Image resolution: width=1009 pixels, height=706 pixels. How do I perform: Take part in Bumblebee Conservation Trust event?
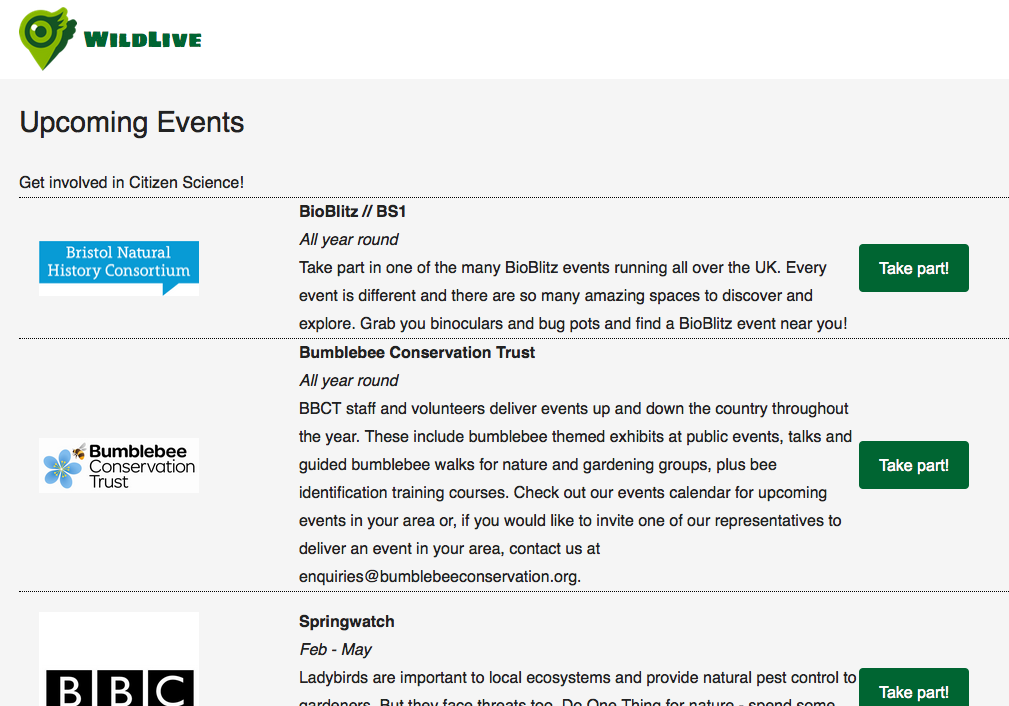click(913, 465)
